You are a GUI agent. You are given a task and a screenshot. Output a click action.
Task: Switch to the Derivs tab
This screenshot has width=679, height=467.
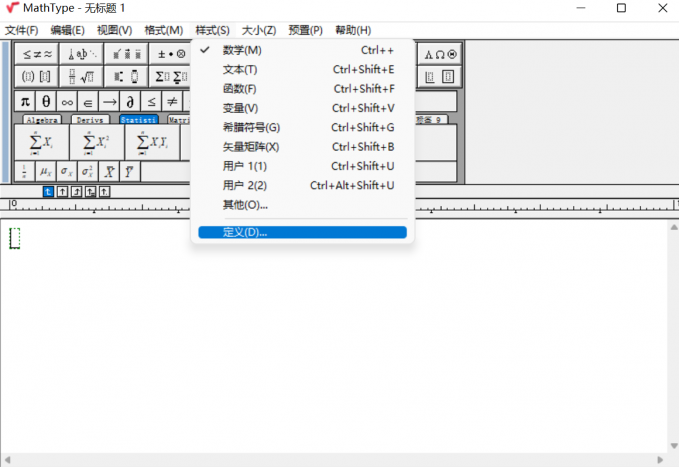click(90, 120)
